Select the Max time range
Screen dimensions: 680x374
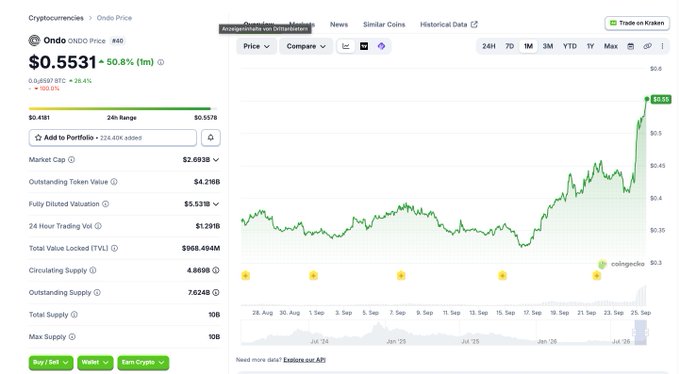pyautogui.click(x=611, y=46)
